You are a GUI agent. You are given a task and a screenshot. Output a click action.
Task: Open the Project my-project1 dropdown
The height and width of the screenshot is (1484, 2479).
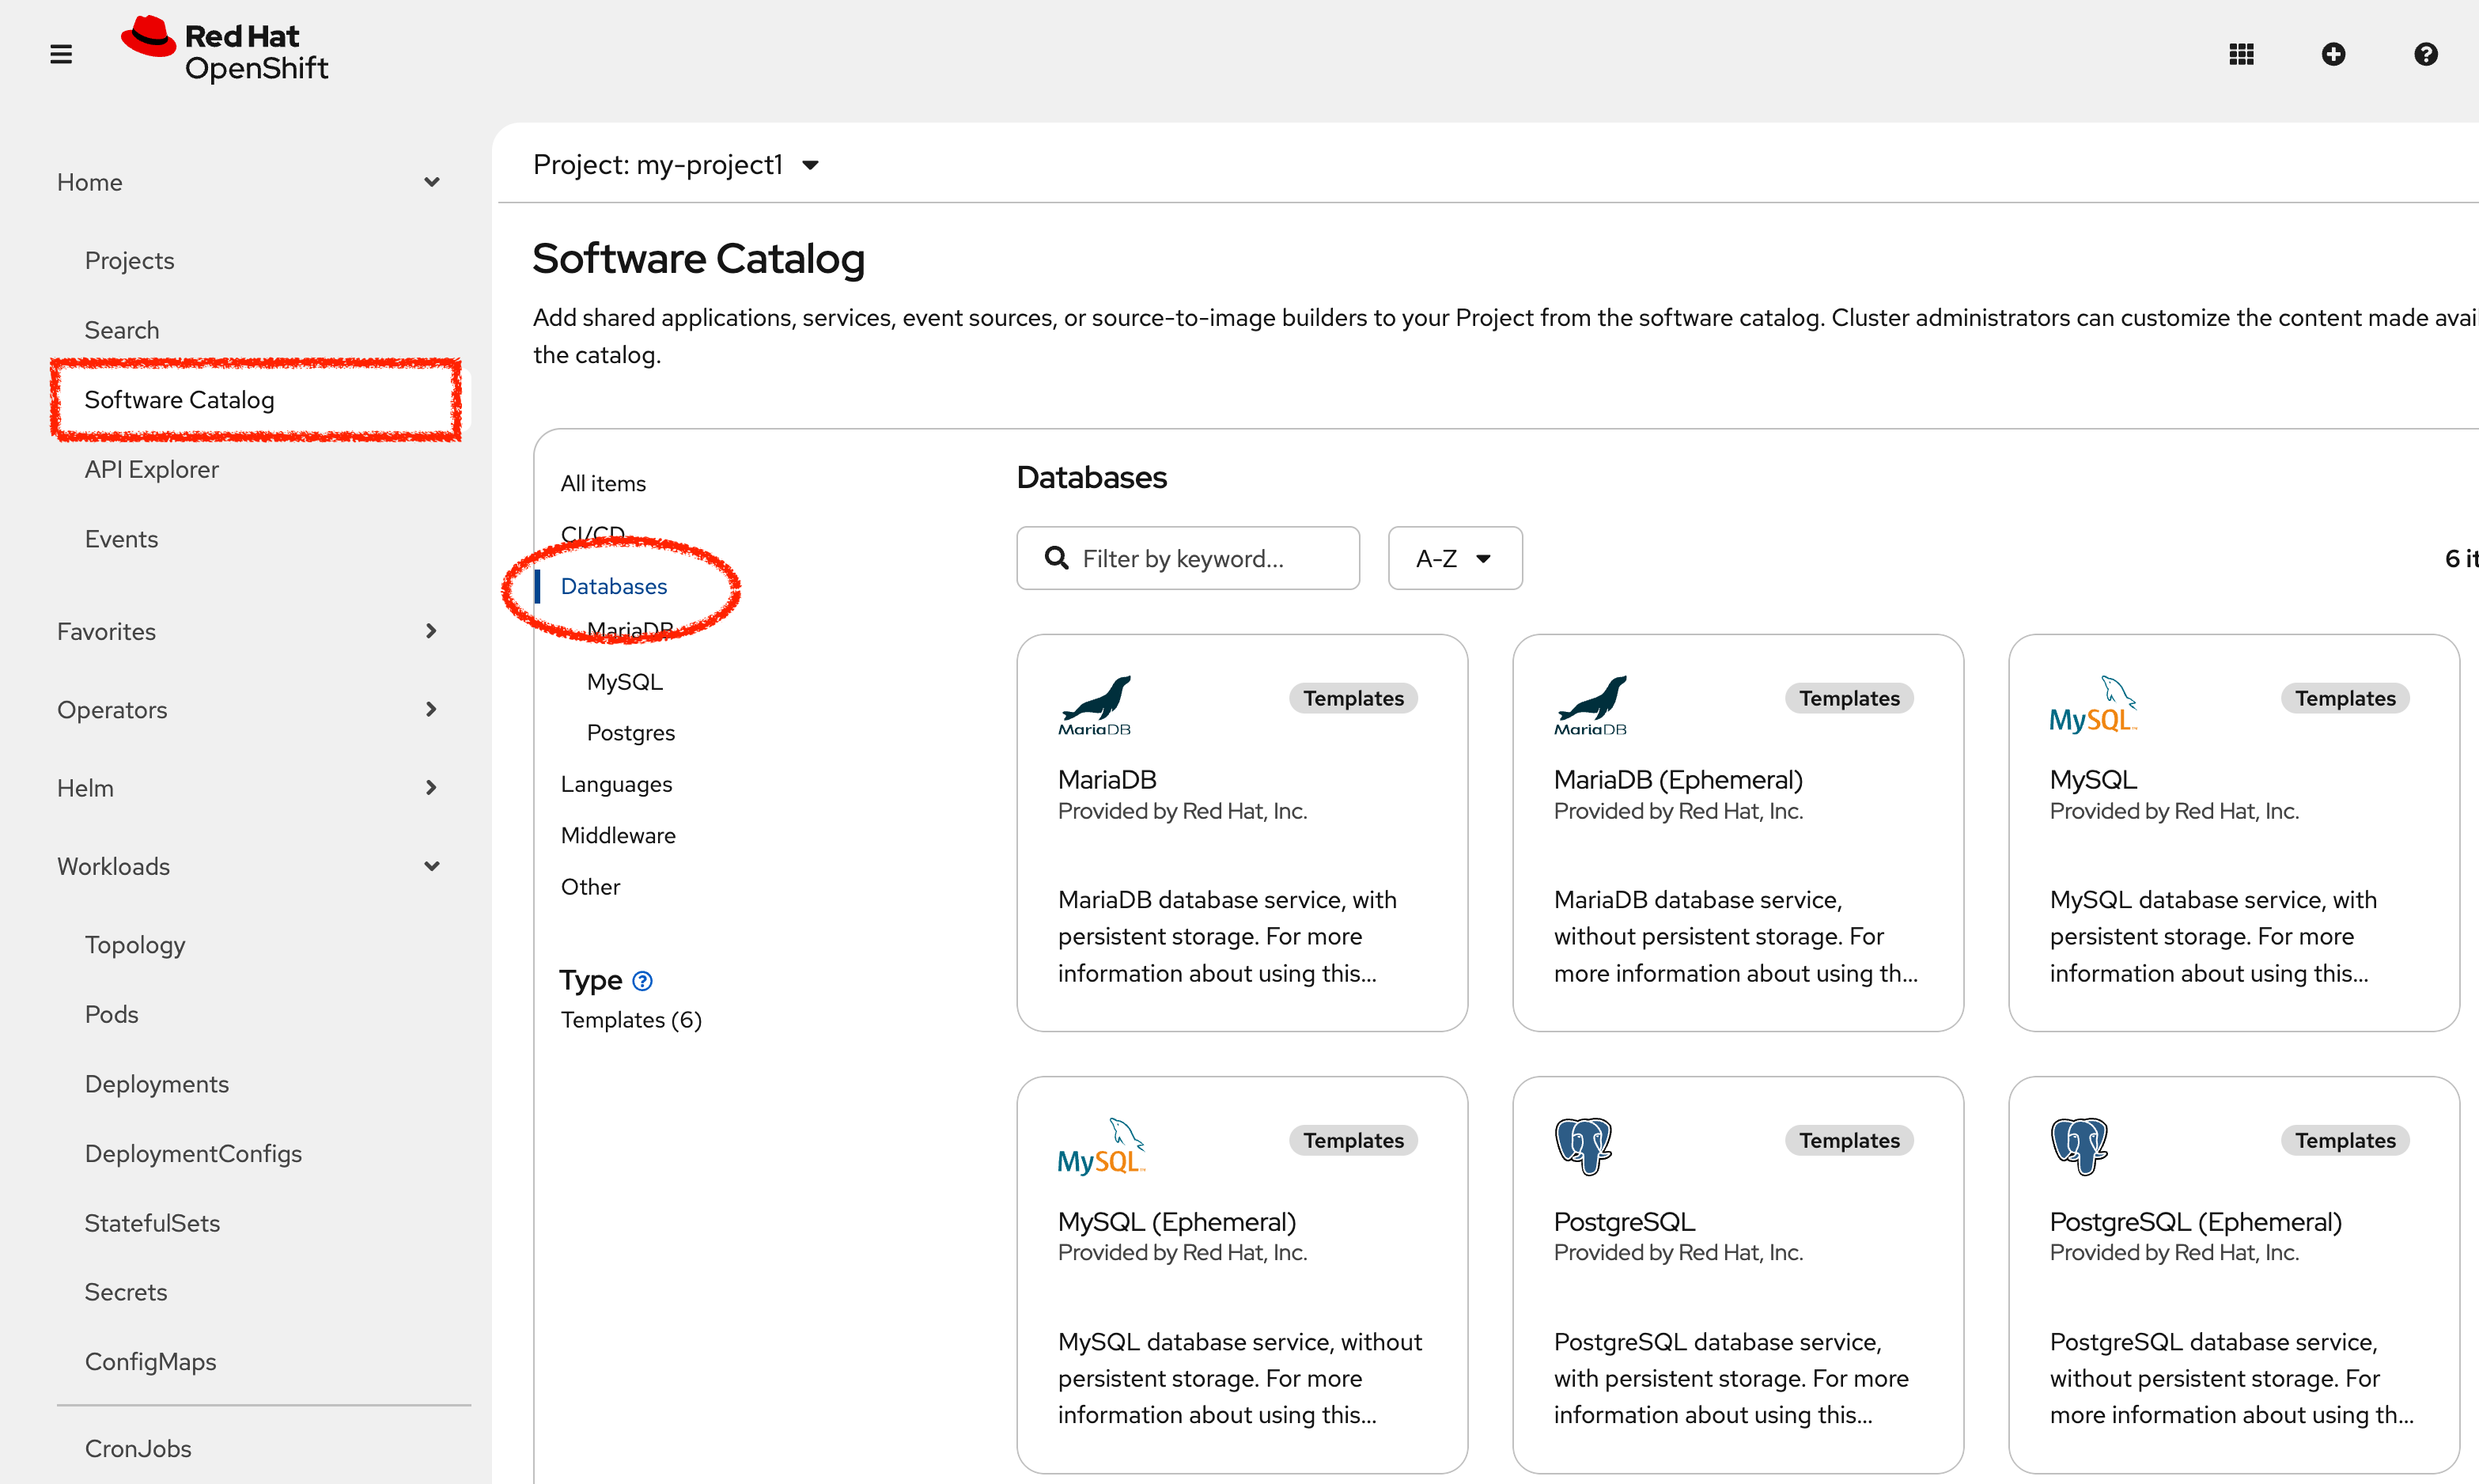tap(676, 165)
